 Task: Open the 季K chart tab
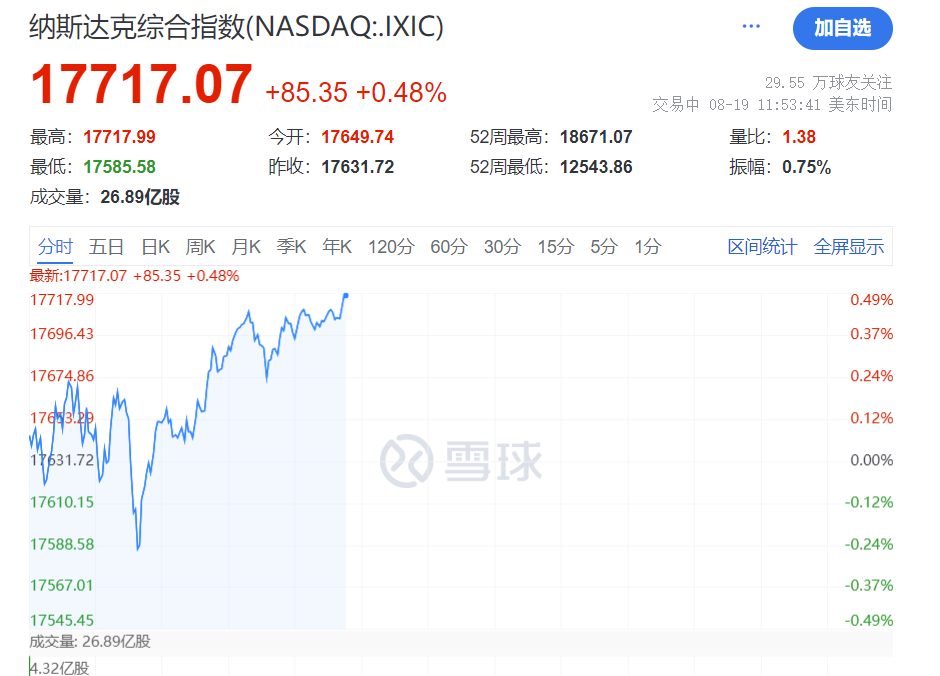tap(291, 246)
